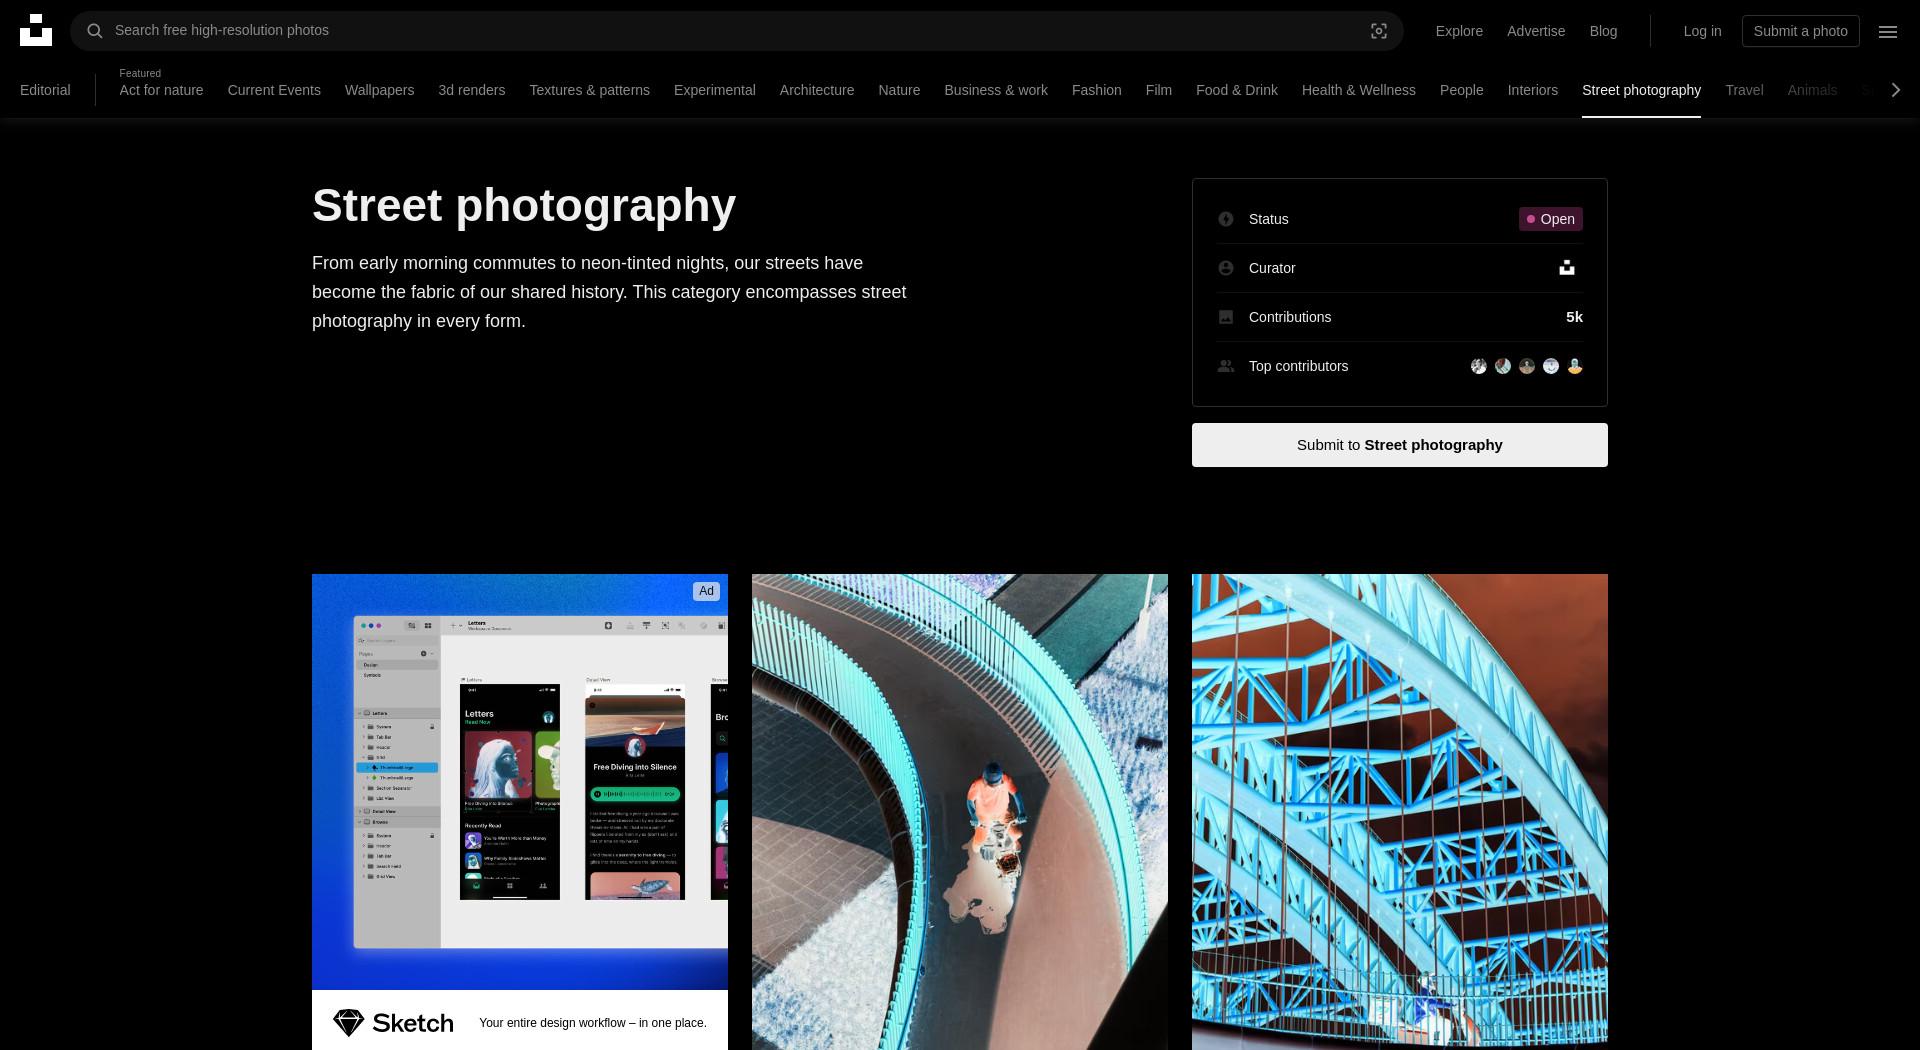Open the Film category
Viewport: 1920px width, 1050px height.
coord(1158,90)
